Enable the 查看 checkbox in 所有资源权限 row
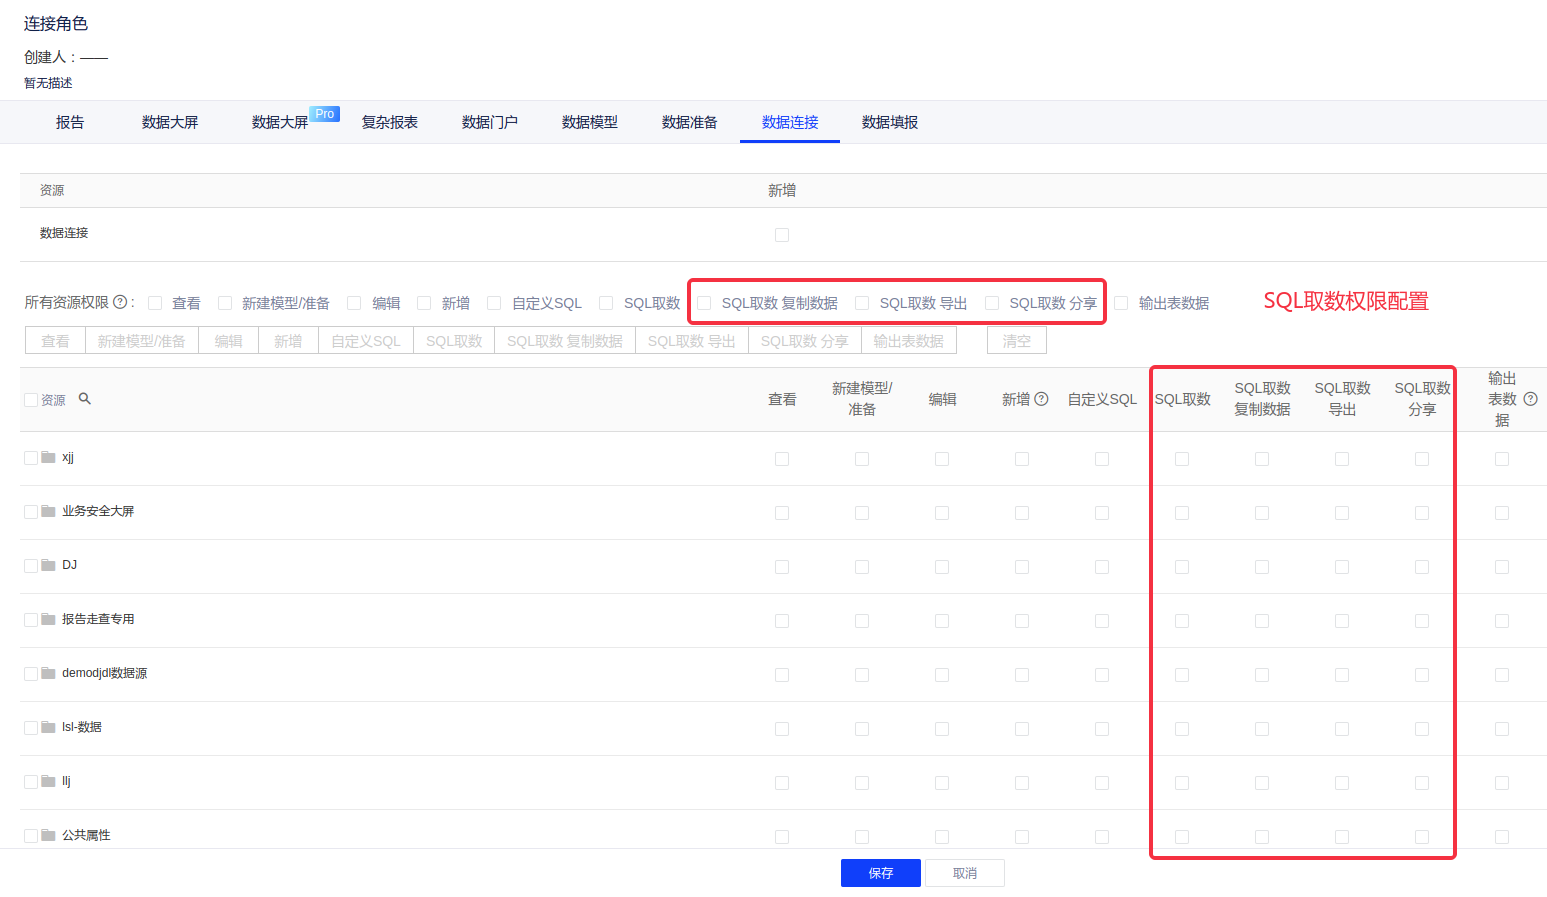Image resolution: width=1547 pixels, height=897 pixels. coord(155,303)
